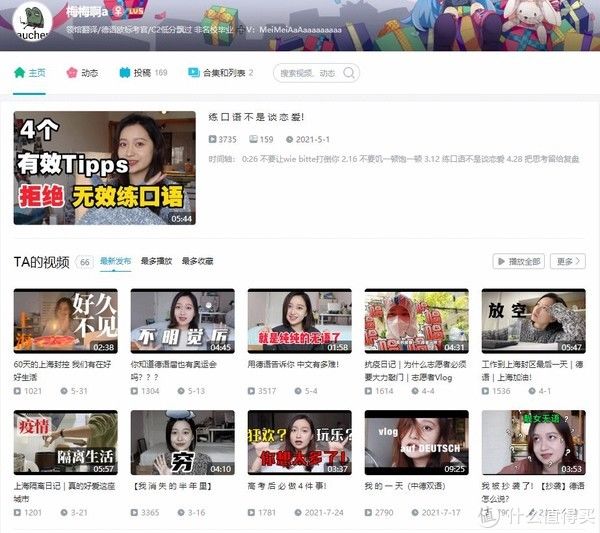Open the 4个有效Tipps featured video thumbnail

[104, 168]
